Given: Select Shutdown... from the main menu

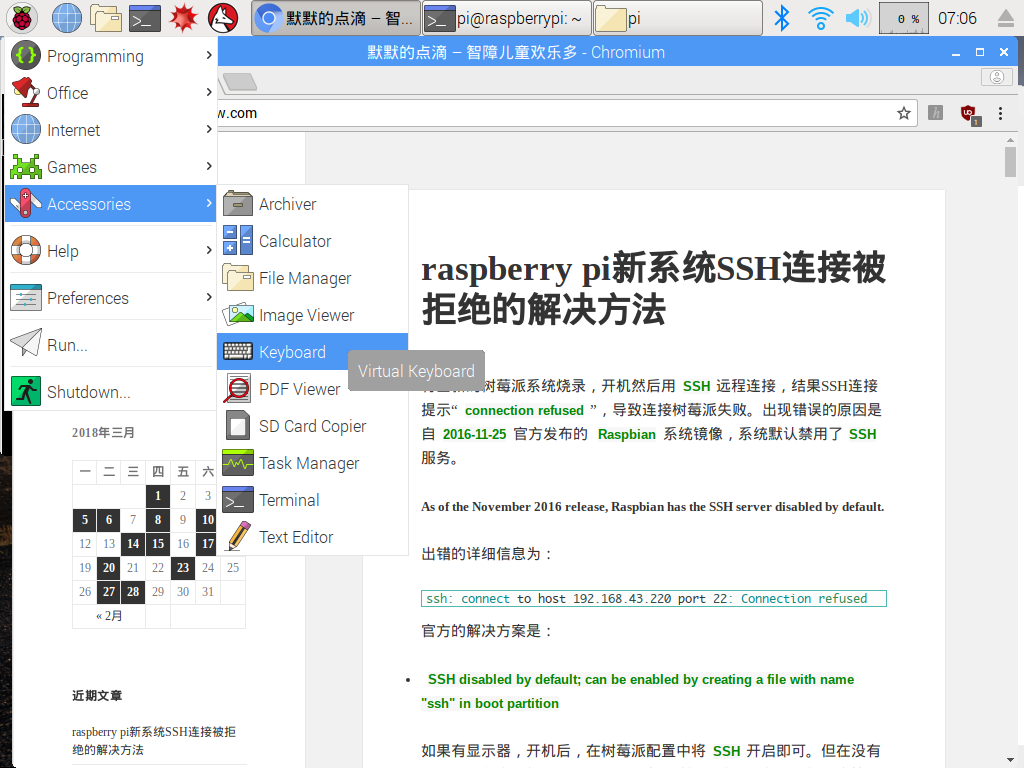Looking at the screenshot, I should pos(88,392).
